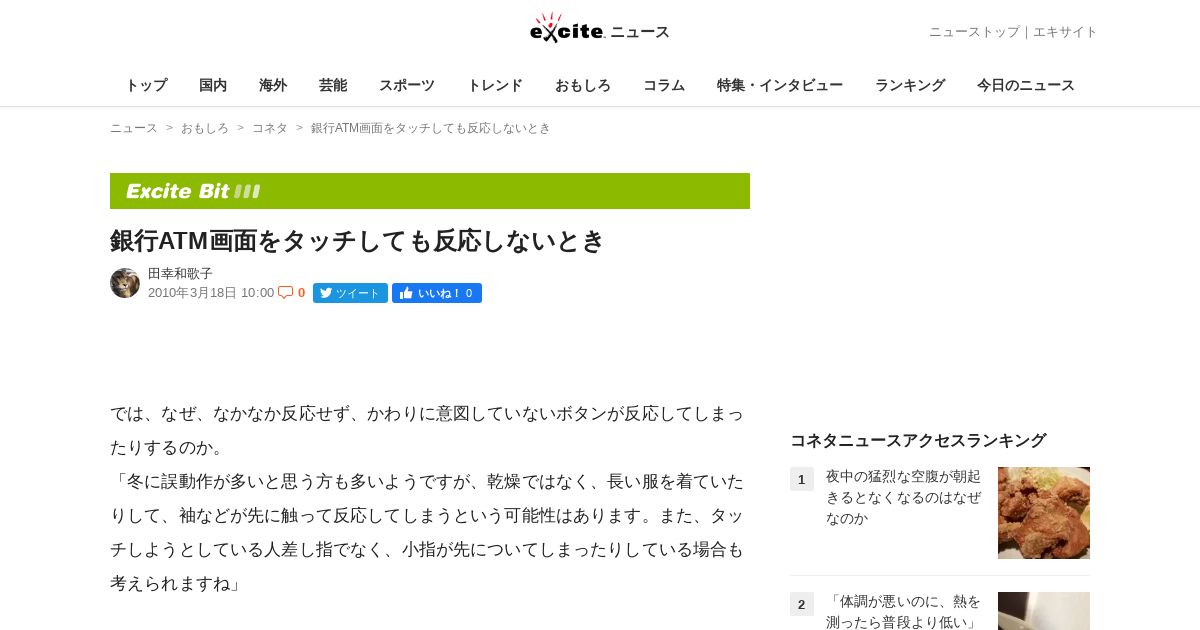
Task: Select the トレンド menu item
Action: point(495,85)
